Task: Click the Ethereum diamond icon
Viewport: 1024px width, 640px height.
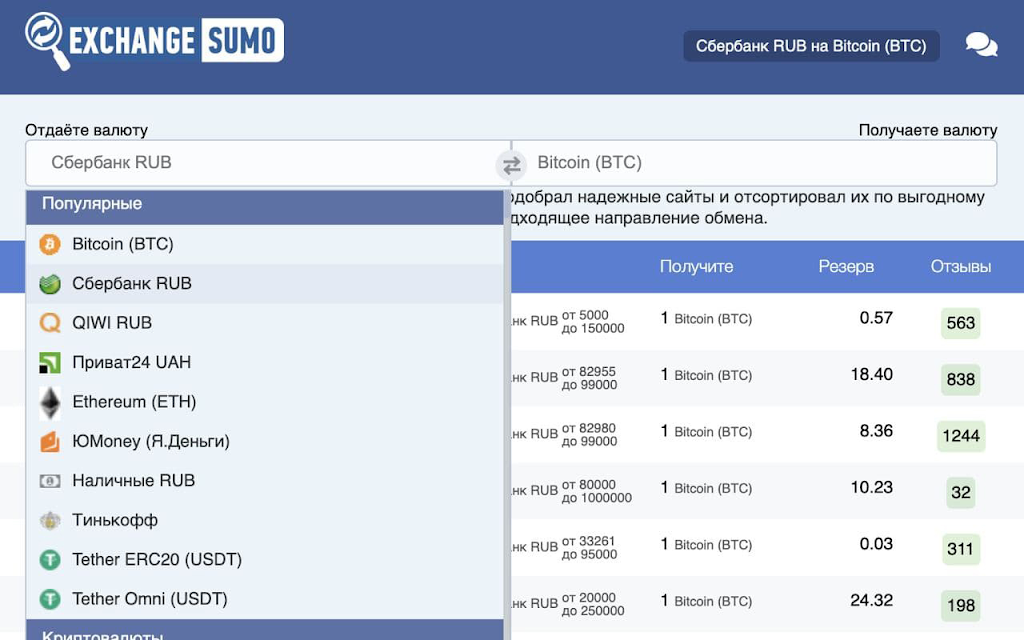Action: coord(50,402)
